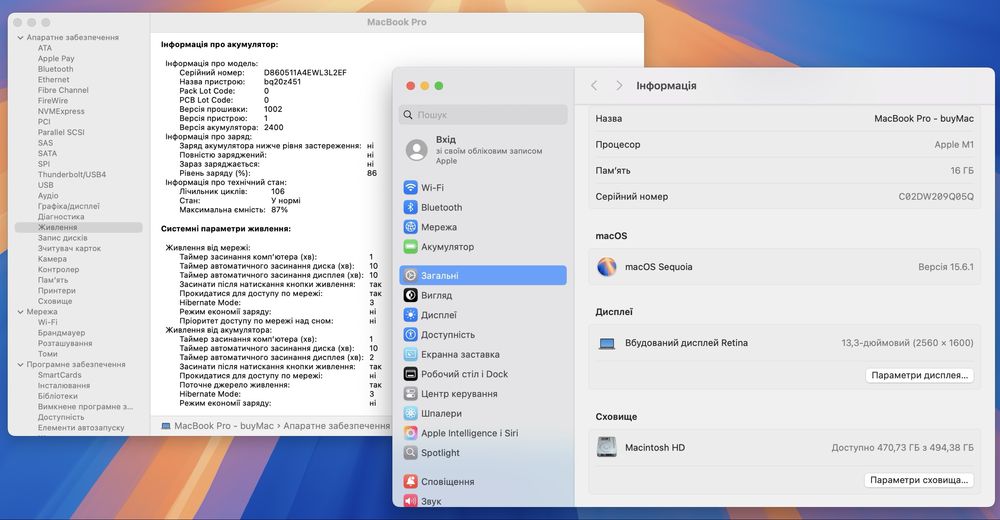Select Принтери in hardware list
Viewport: 1000px width, 520px height.
(x=57, y=290)
